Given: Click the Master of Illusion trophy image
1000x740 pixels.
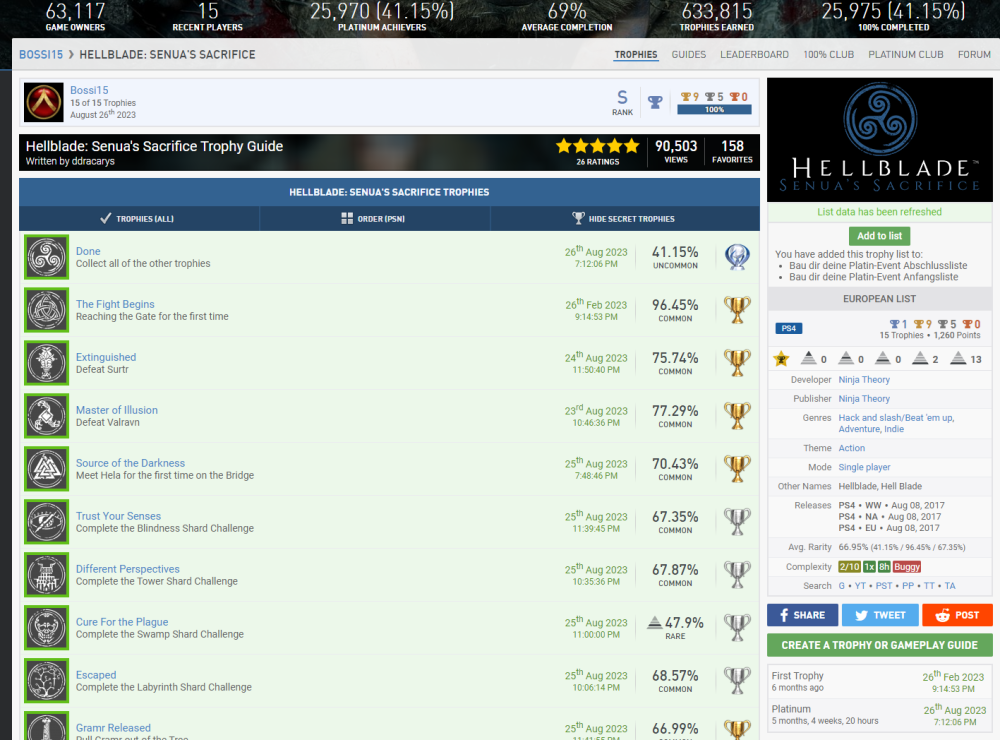Looking at the screenshot, I should [x=46, y=416].
